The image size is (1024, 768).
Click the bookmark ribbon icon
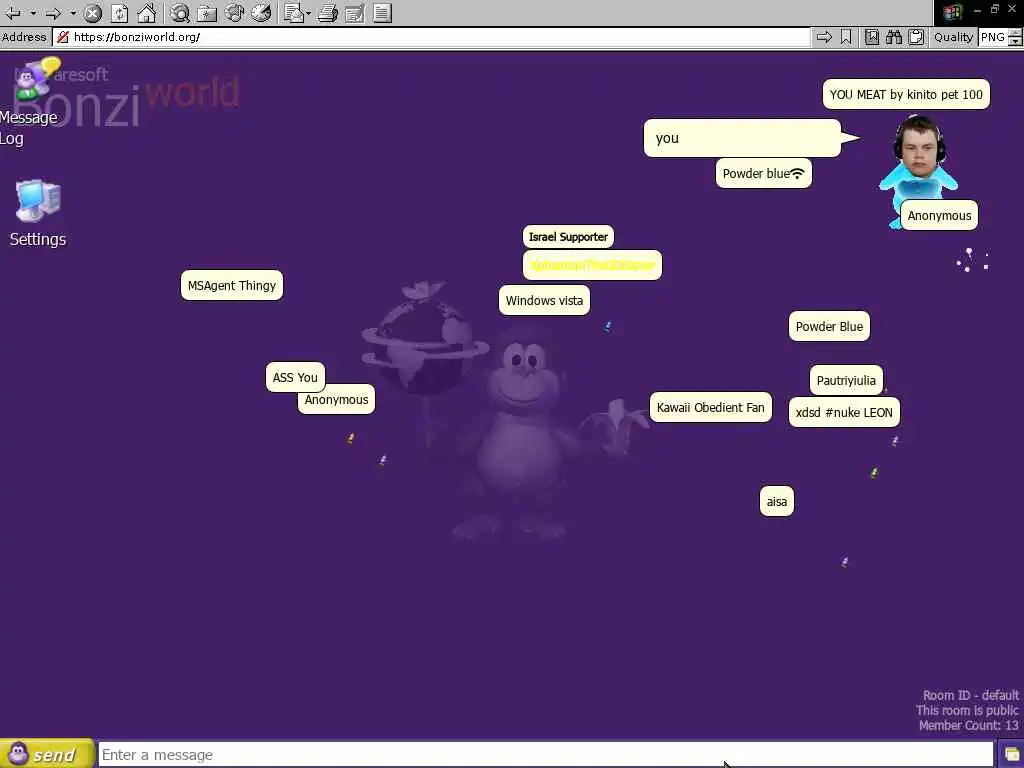(x=846, y=37)
